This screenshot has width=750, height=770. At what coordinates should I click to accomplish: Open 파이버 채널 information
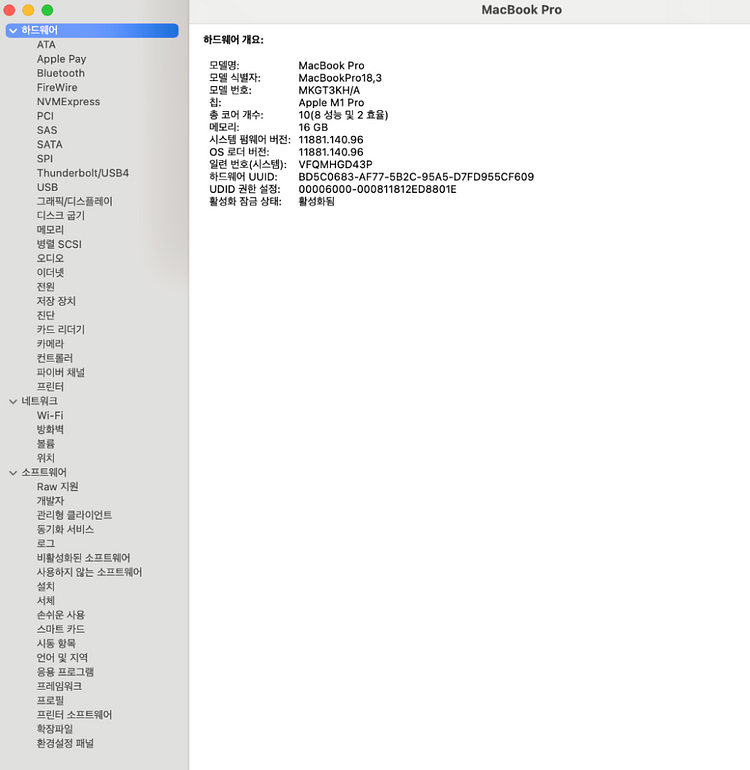point(60,372)
